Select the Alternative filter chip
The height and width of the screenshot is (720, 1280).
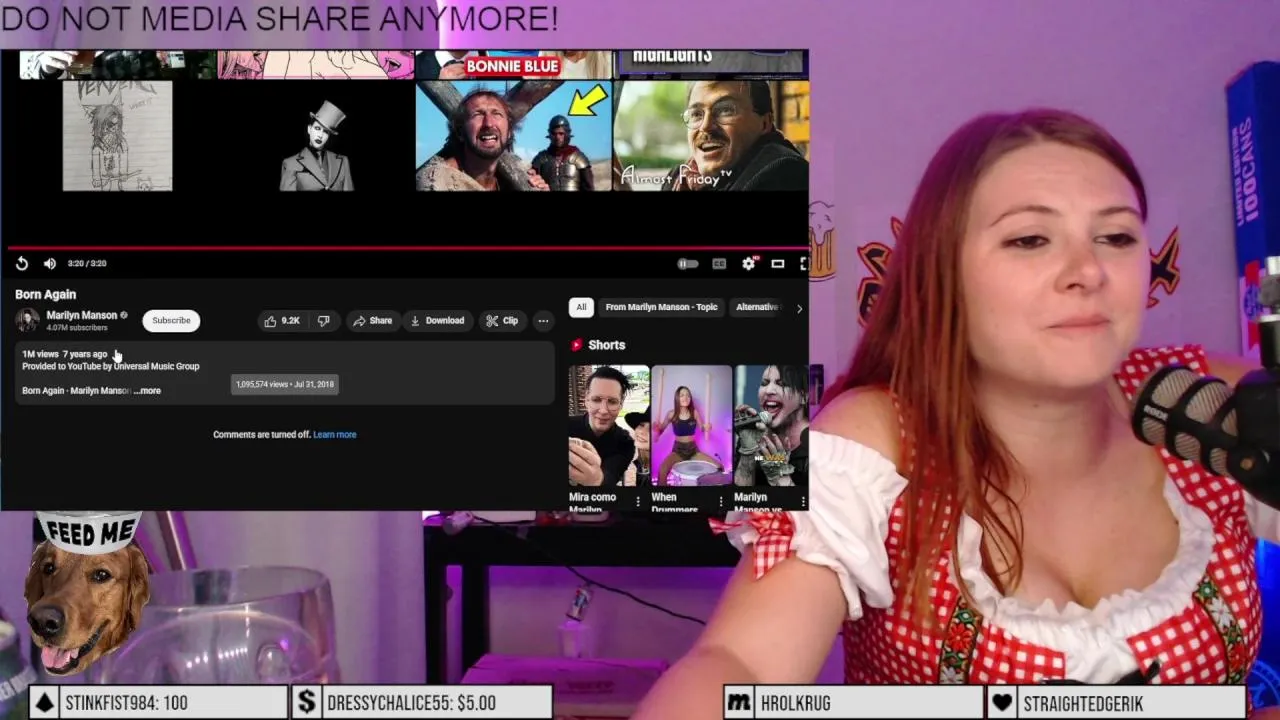click(757, 307)
